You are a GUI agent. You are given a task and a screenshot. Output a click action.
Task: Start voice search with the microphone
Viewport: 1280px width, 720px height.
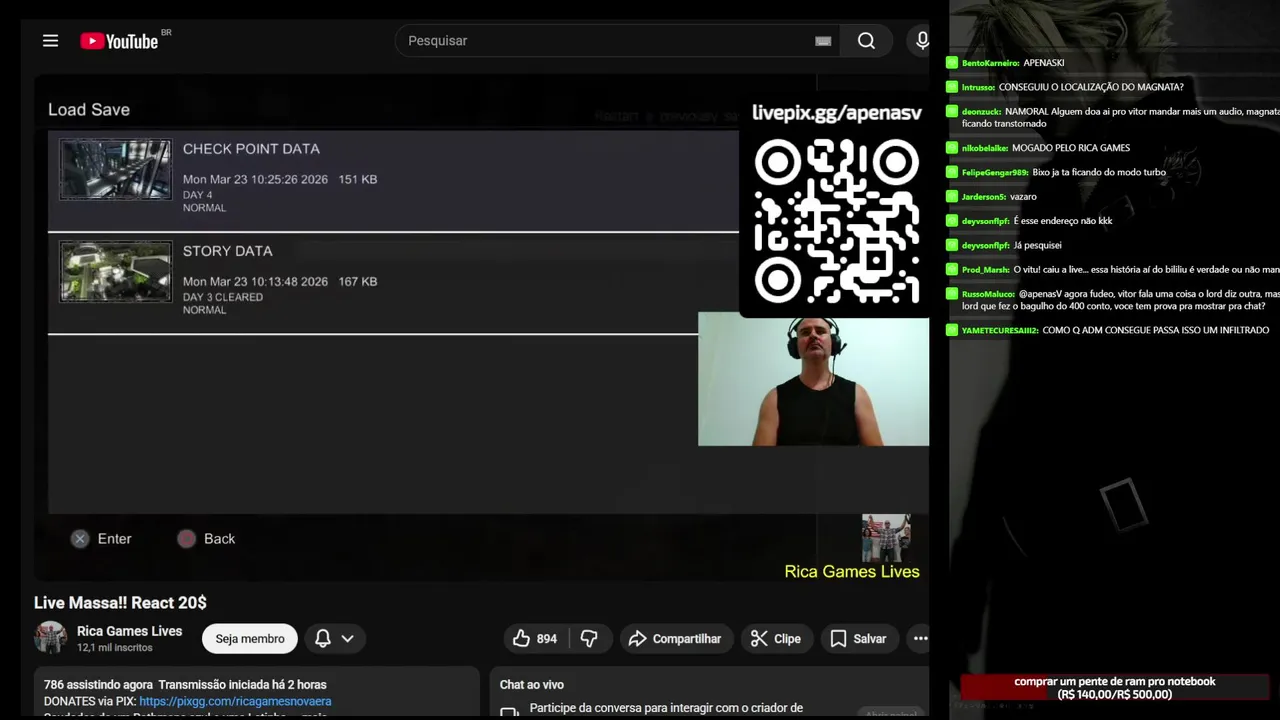(922, 41)
